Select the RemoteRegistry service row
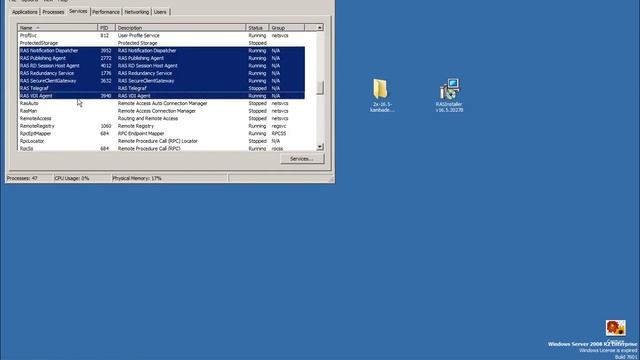 (x=162, y=126)
